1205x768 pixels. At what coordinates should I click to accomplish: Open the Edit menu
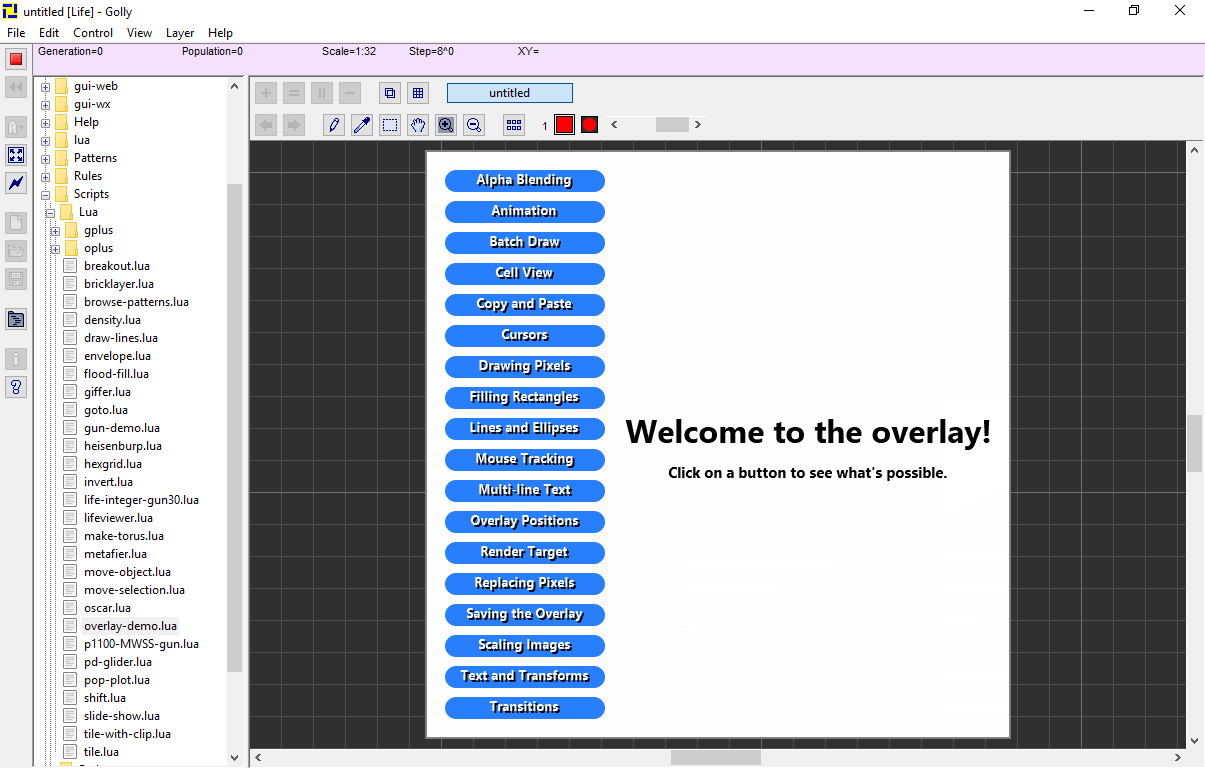click(49, 33)
